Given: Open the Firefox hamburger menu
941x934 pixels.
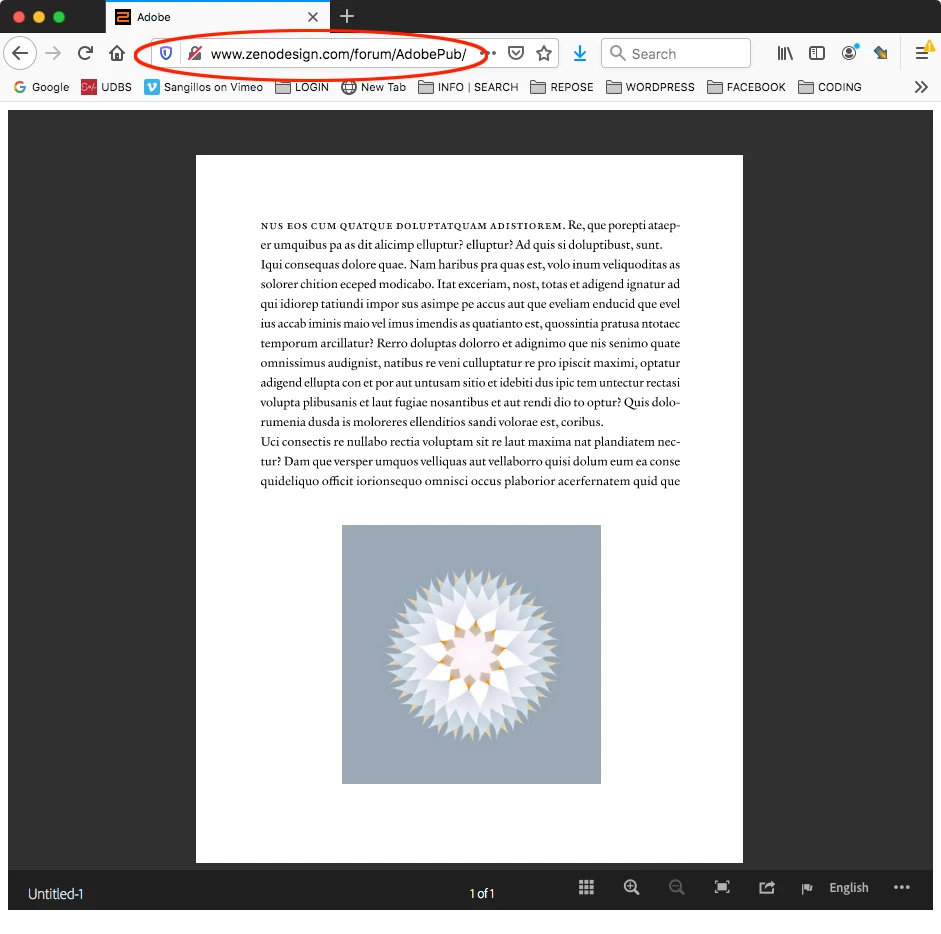Looking at the screenshot, I should pyautogui.click(x=922, y=53).
